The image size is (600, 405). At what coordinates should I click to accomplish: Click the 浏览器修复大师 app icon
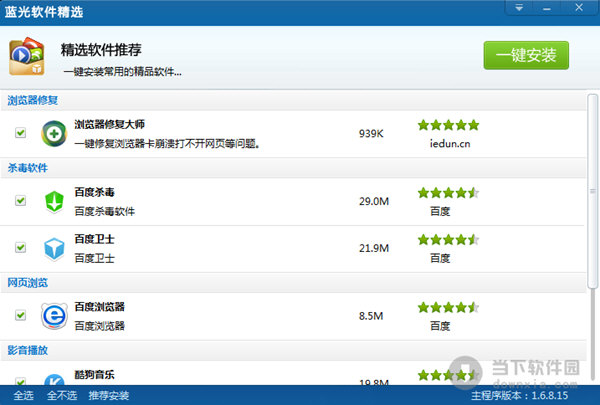point(54,134)
